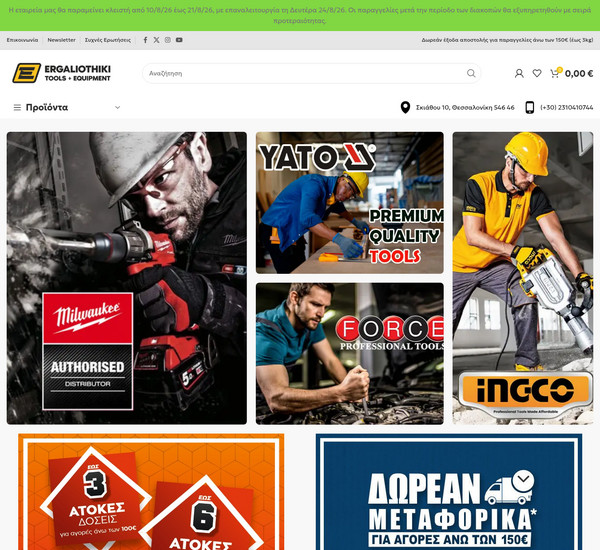This screenshot has width=600, height=550.
Task: Click the free shipping notice for orders over 150€
Action: click(x=507, y=40)
